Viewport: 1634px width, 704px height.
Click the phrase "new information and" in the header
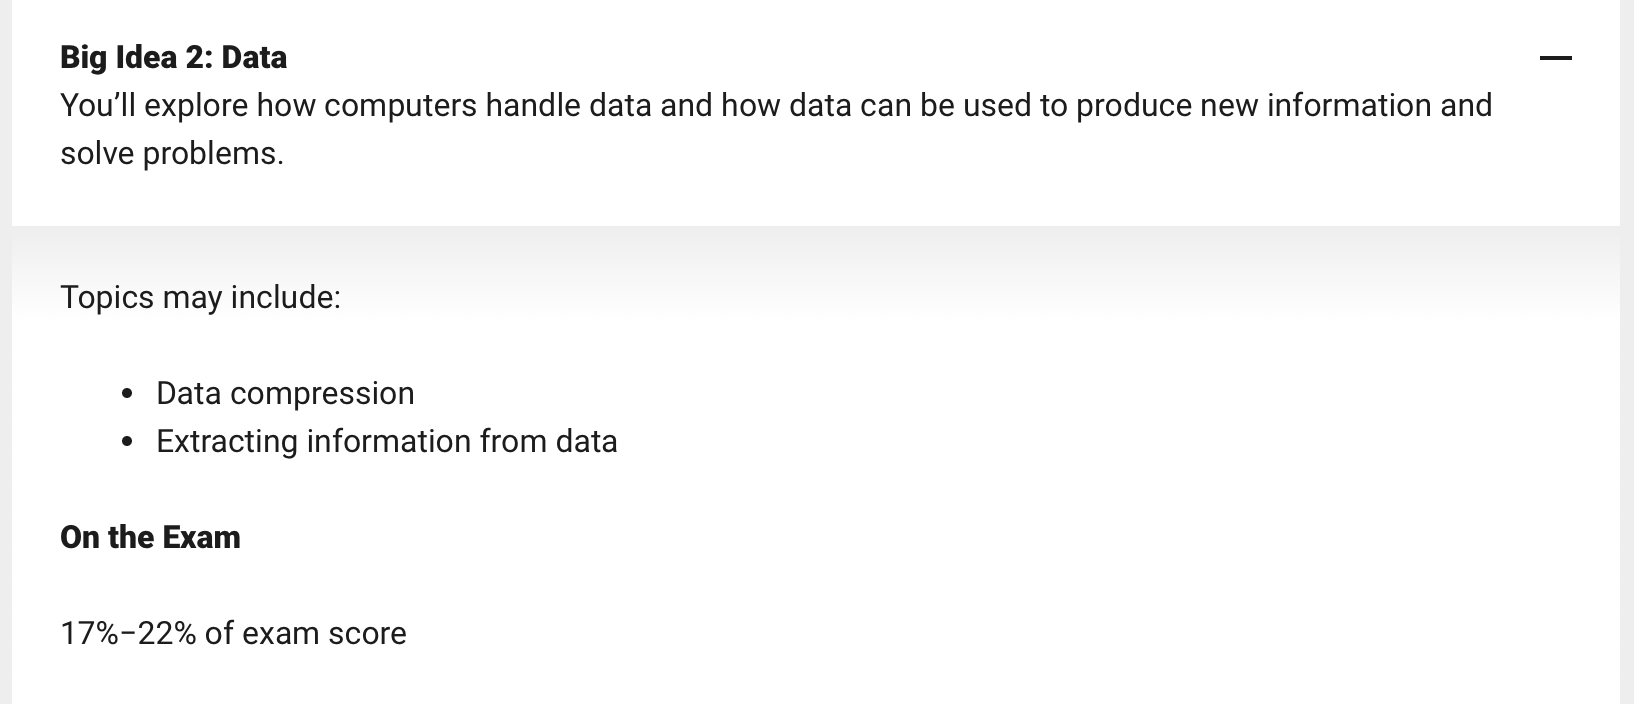click(x=1346, y=105)
